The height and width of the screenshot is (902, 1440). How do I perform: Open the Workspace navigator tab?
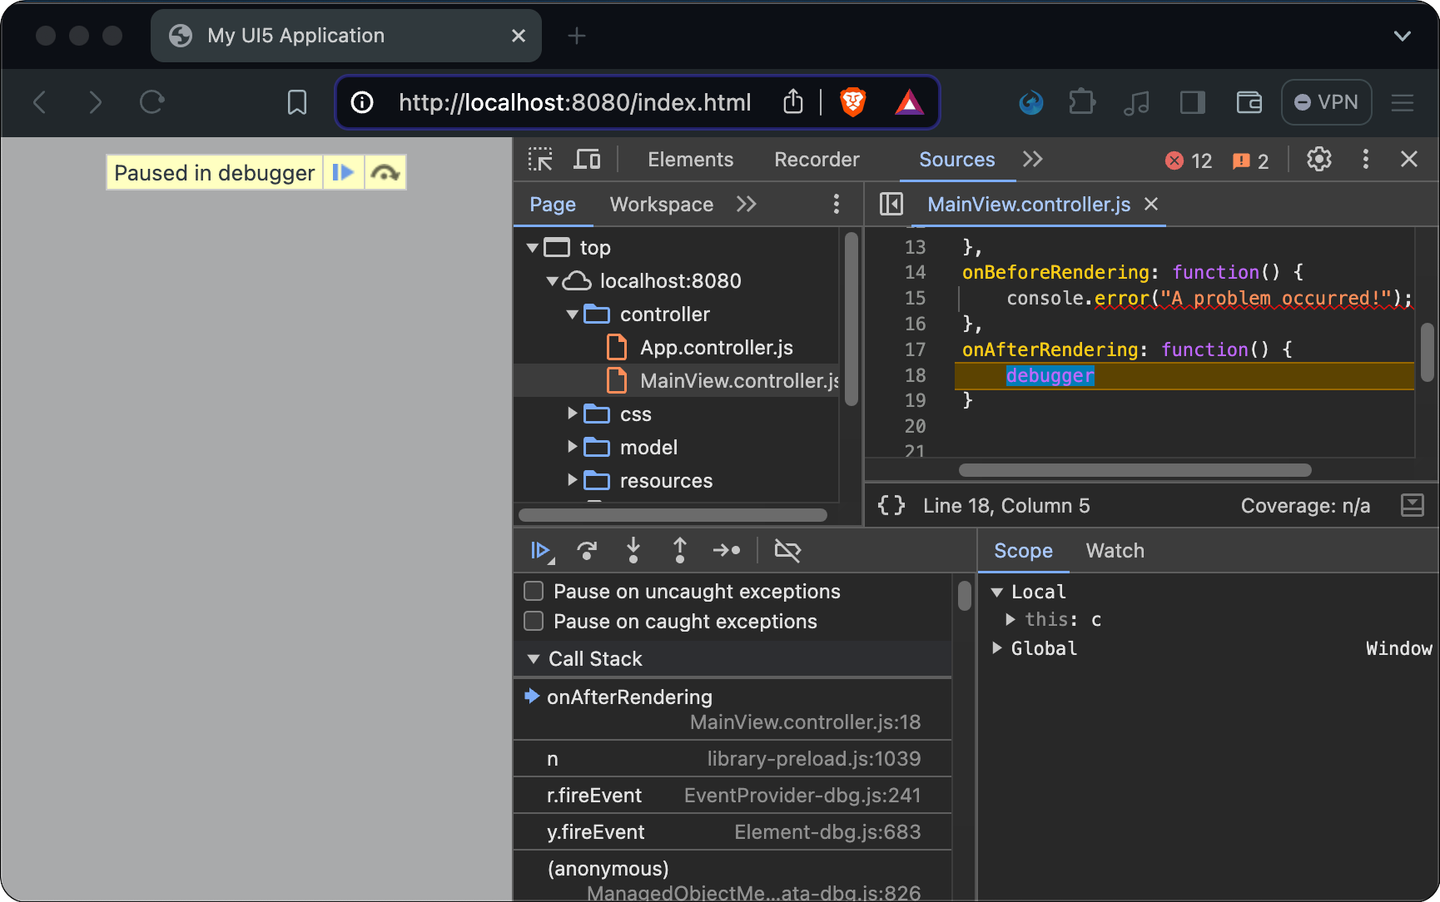(661, 204)
